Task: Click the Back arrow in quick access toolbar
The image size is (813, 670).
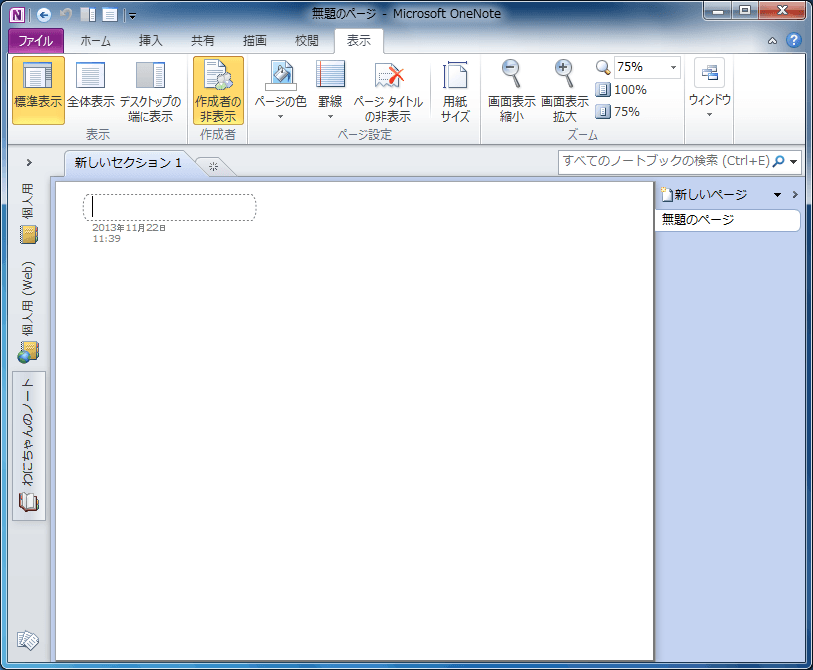Action: [x=44, y=15]
